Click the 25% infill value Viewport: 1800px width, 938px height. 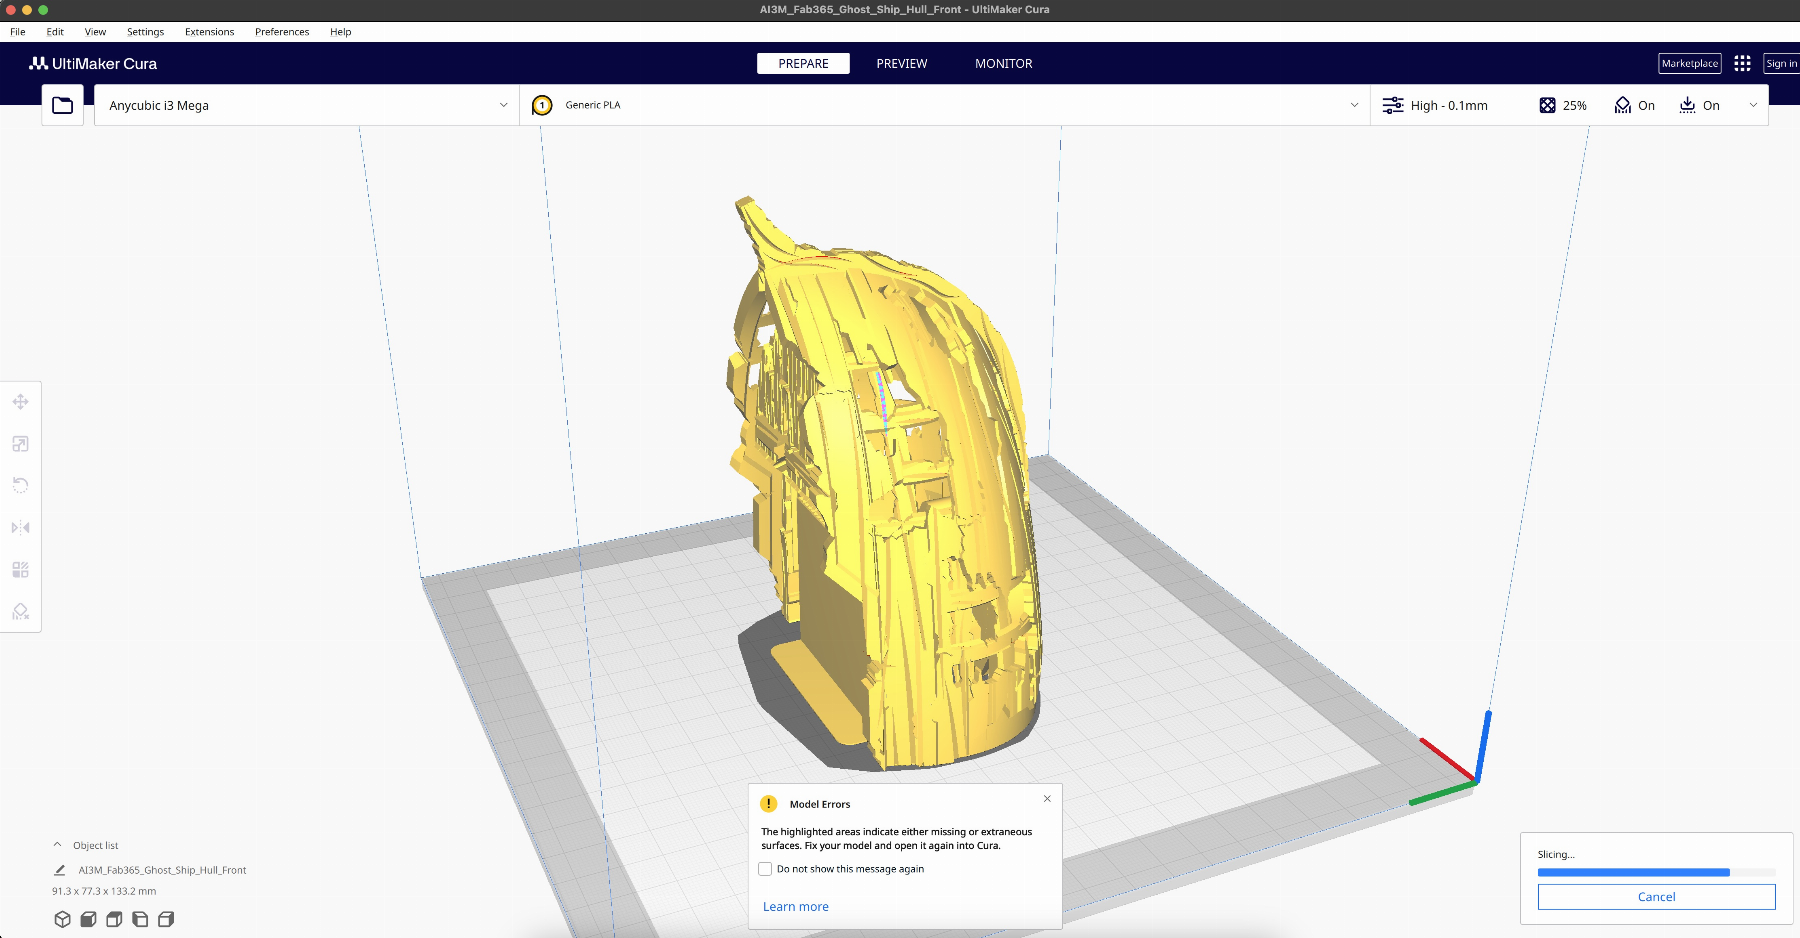(x=1575, y=105)
